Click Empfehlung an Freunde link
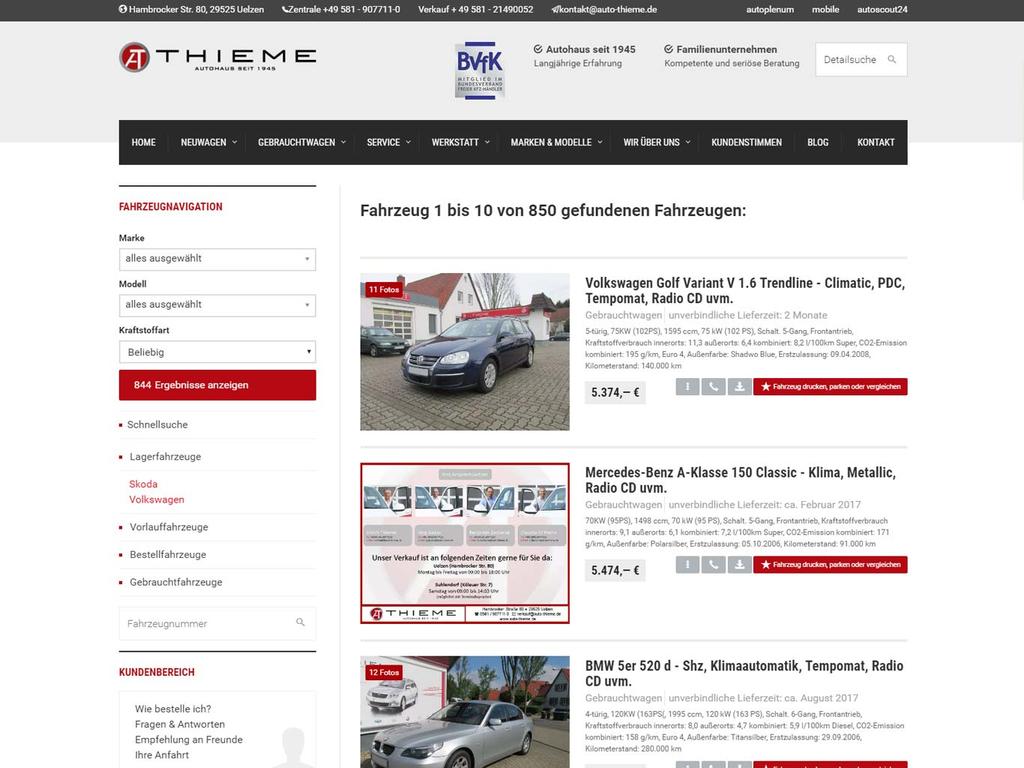Image resolution: width=1024 pixels, height=768 pixels. (x=189, y=739)
